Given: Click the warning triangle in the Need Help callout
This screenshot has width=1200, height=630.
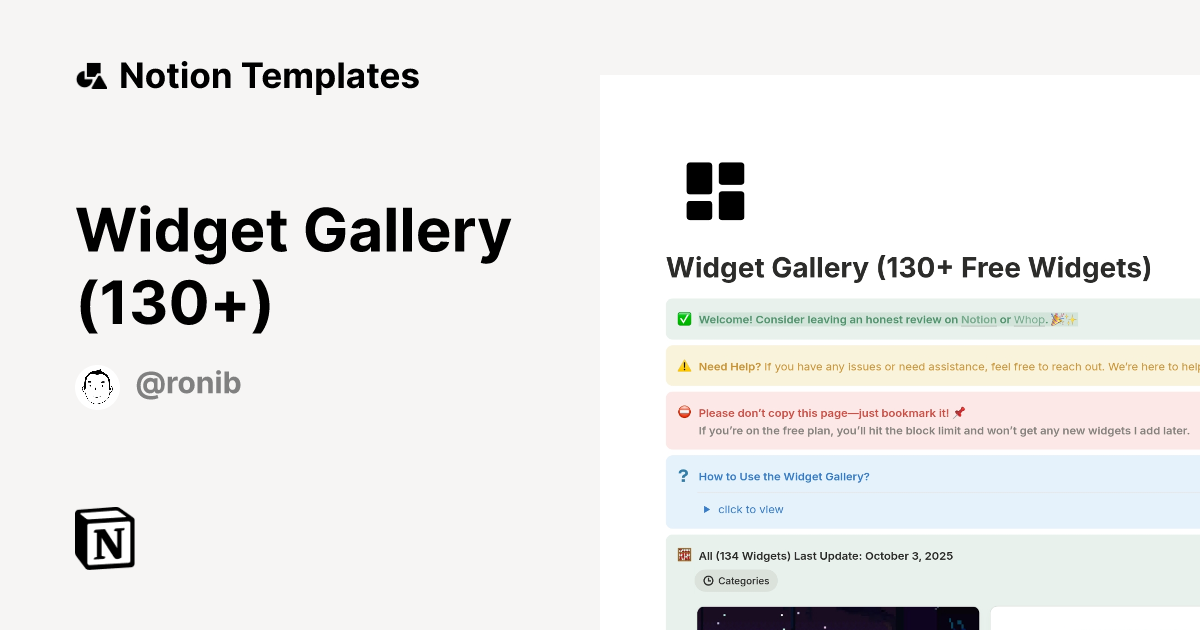Looking at the screenshot, I should pos(684,366).
